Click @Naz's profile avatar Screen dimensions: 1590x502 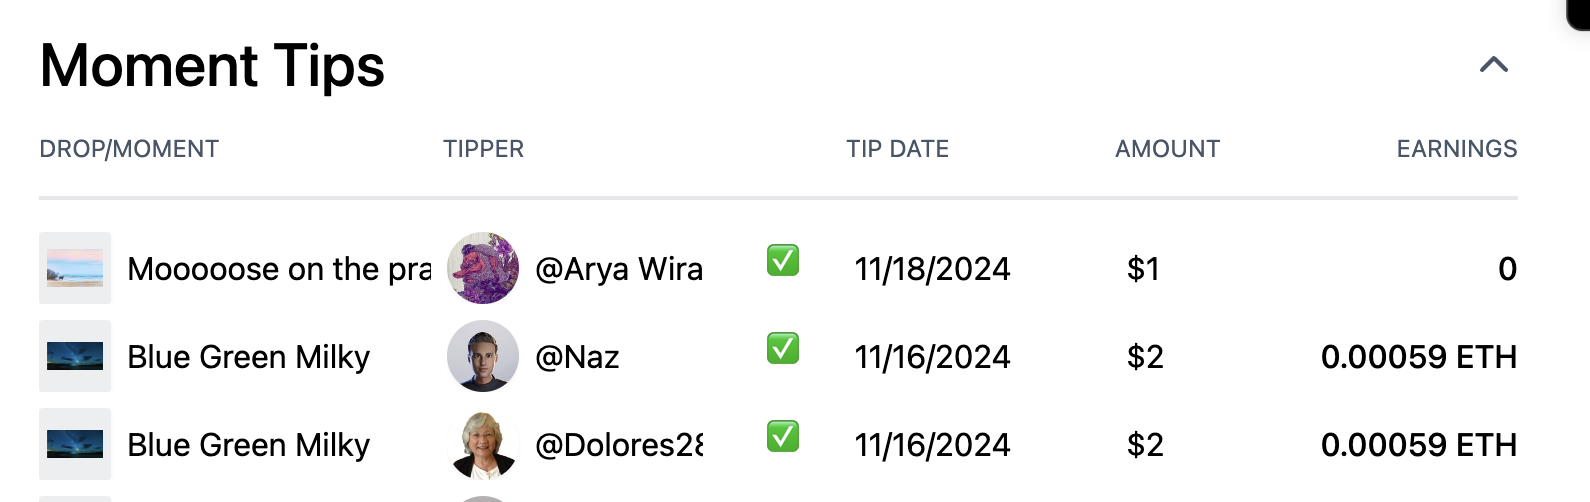(483, 356)
